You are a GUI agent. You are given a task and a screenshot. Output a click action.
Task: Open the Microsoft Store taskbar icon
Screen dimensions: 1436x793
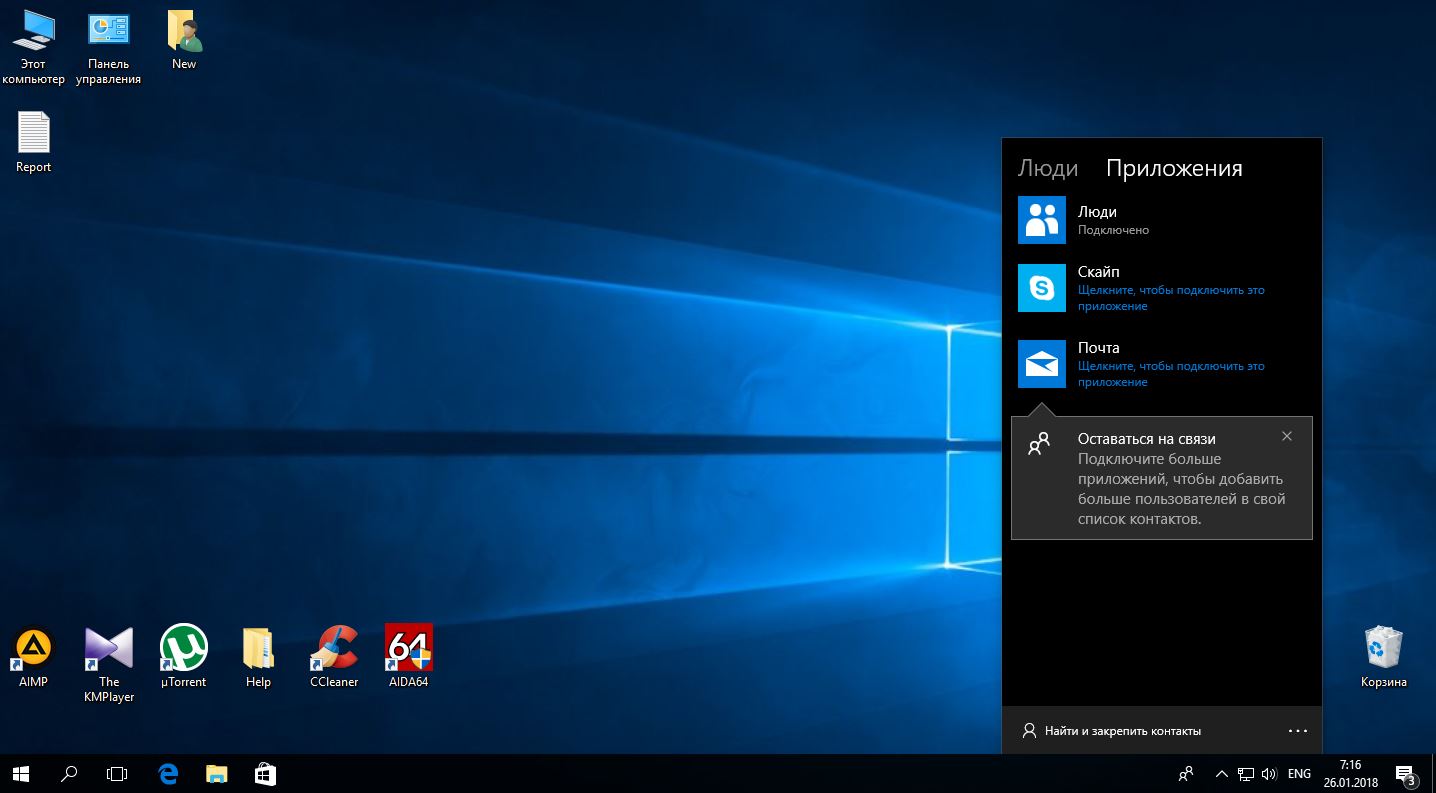pos(265,773)
